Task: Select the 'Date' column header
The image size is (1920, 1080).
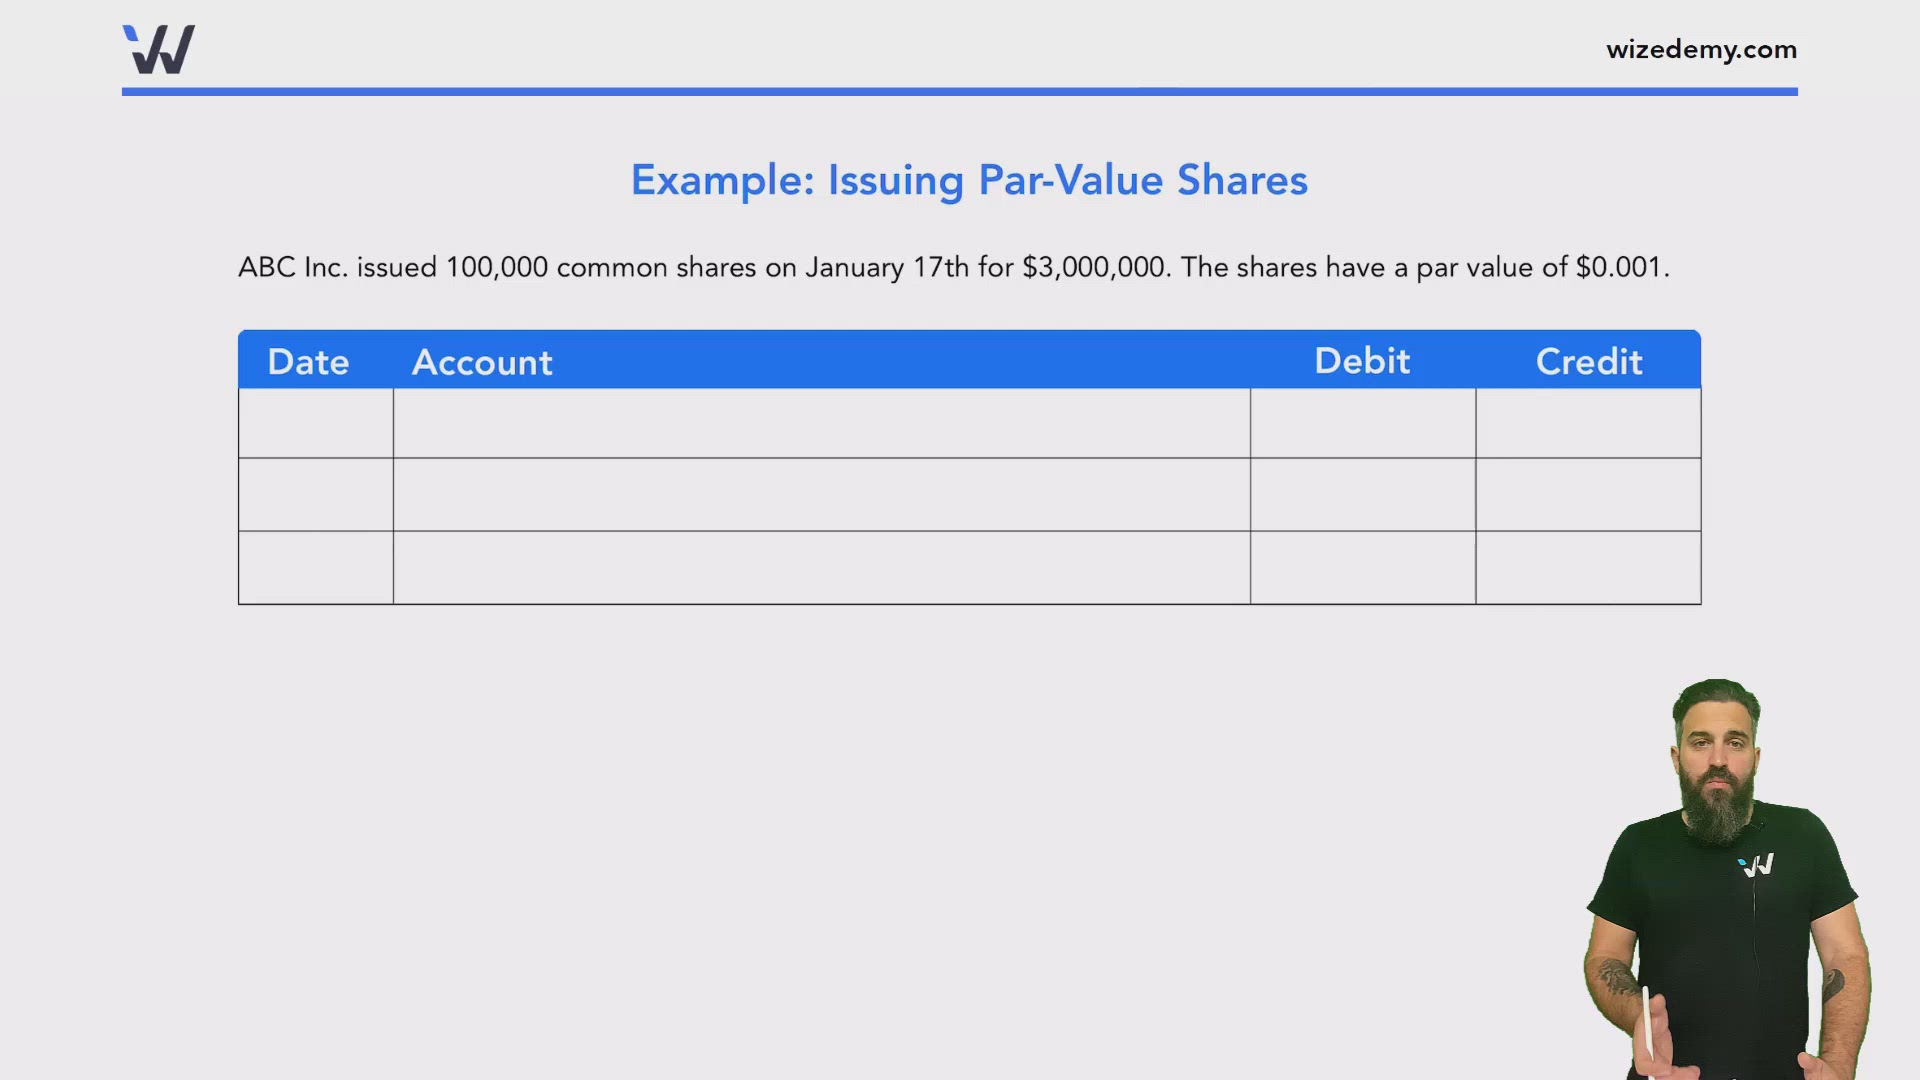Action: coord(307,361)
